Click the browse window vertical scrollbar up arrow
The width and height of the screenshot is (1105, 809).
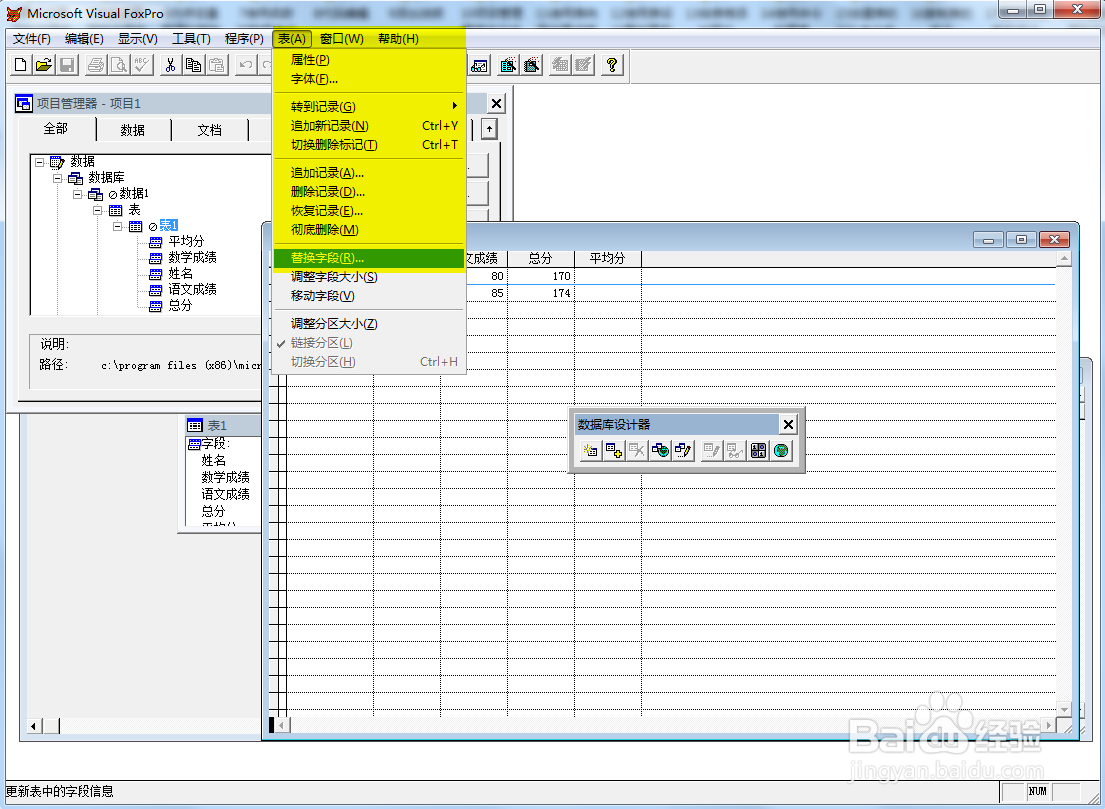pyautogui.click(x=1064, y=259)
